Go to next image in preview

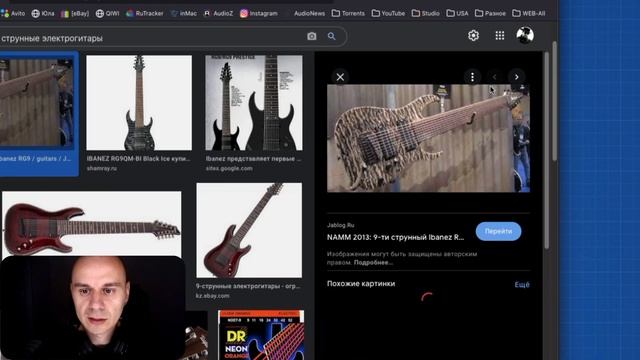pos(516,77)
